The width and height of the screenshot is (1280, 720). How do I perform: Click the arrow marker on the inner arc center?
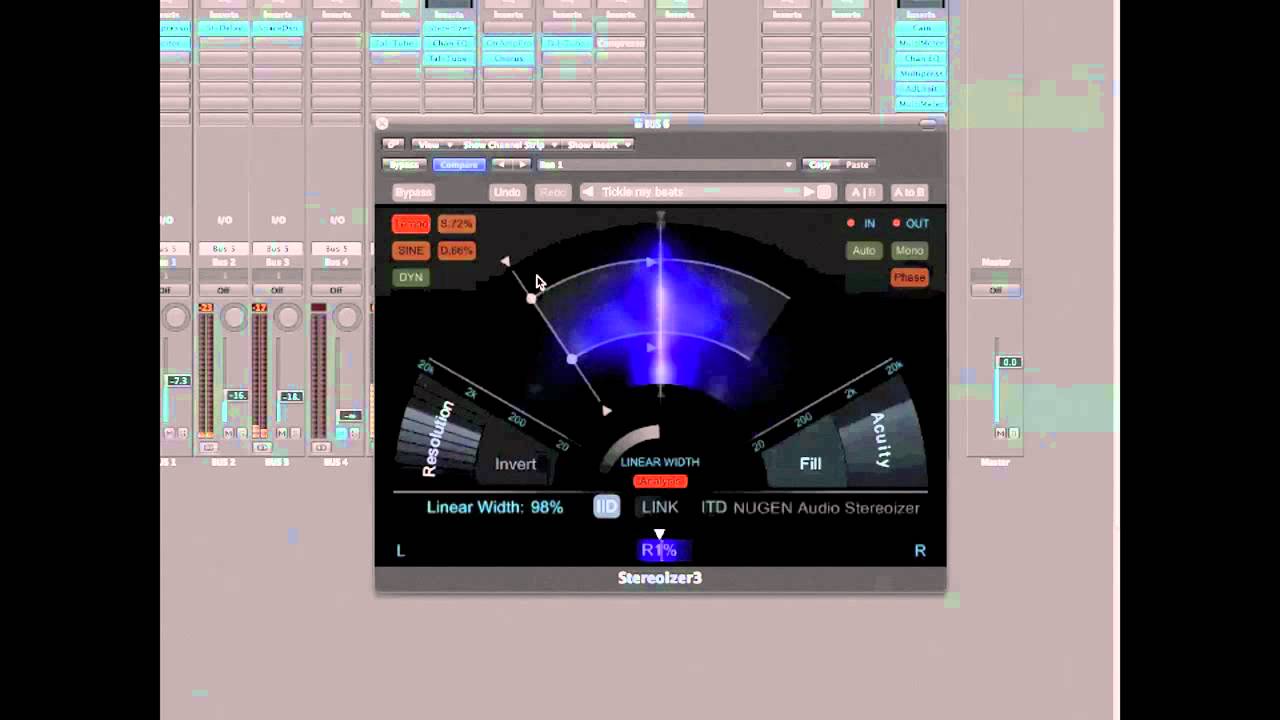coord(651,348)
